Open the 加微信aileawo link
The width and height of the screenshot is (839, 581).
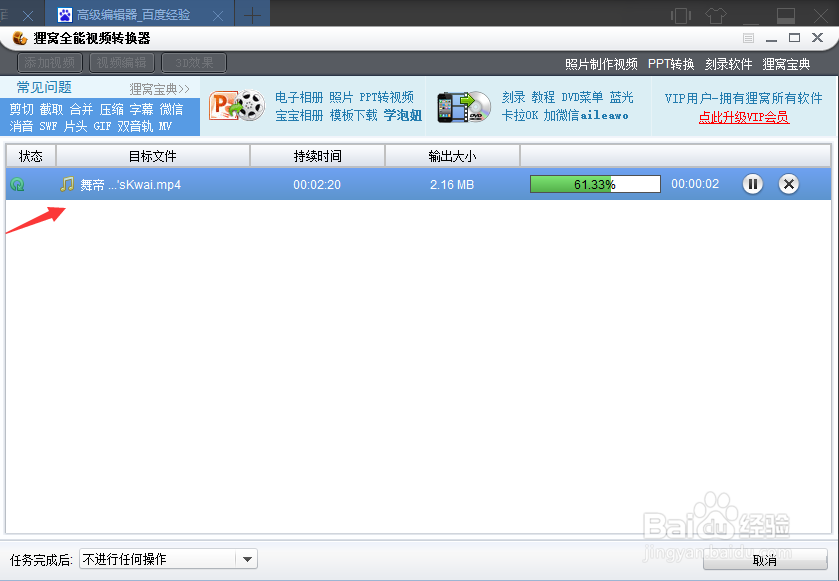[586, 115]
